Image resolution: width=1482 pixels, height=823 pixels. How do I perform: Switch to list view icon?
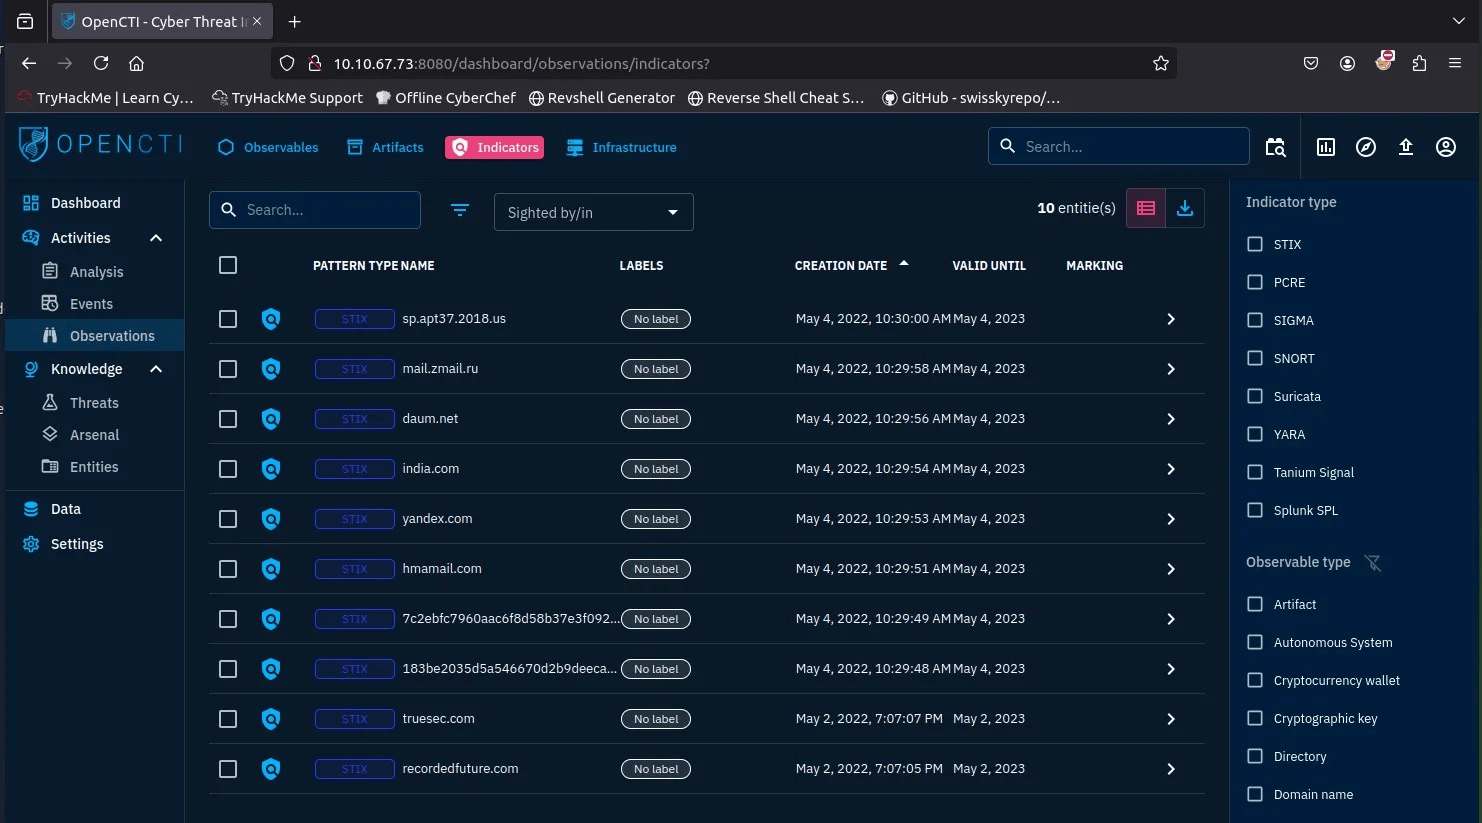coord(1146,208)
